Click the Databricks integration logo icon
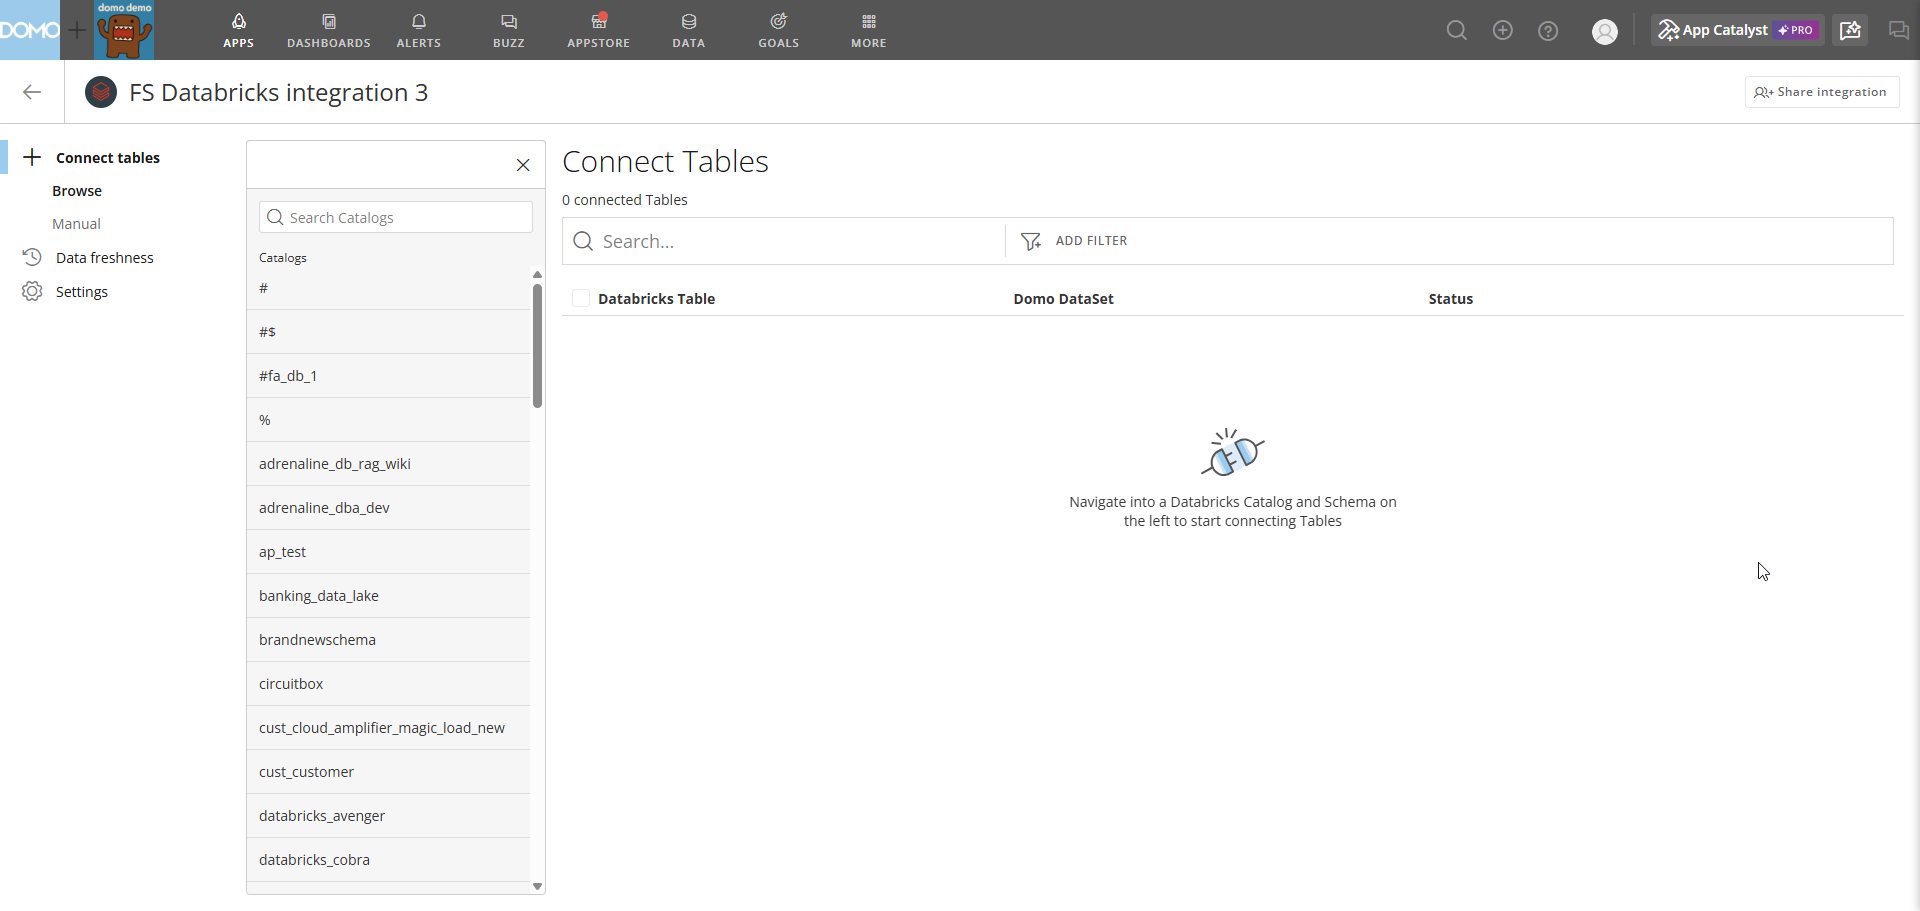This screenshot has width=1920, height=911. click(101, 92)
